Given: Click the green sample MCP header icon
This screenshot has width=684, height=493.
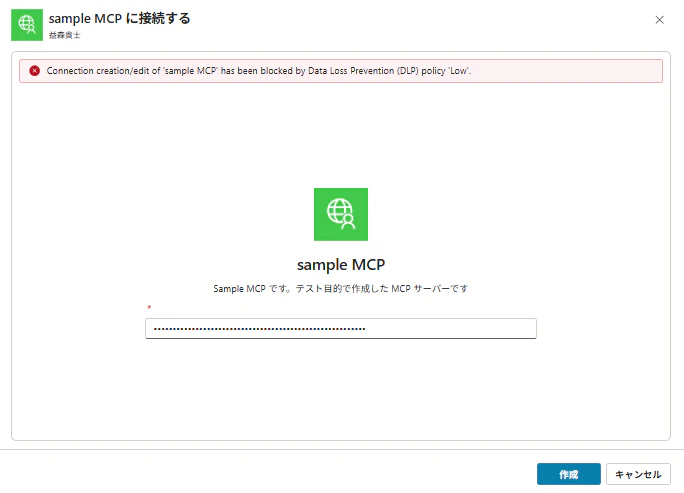Looking at the screenshot, I should [x=27, y=25].
